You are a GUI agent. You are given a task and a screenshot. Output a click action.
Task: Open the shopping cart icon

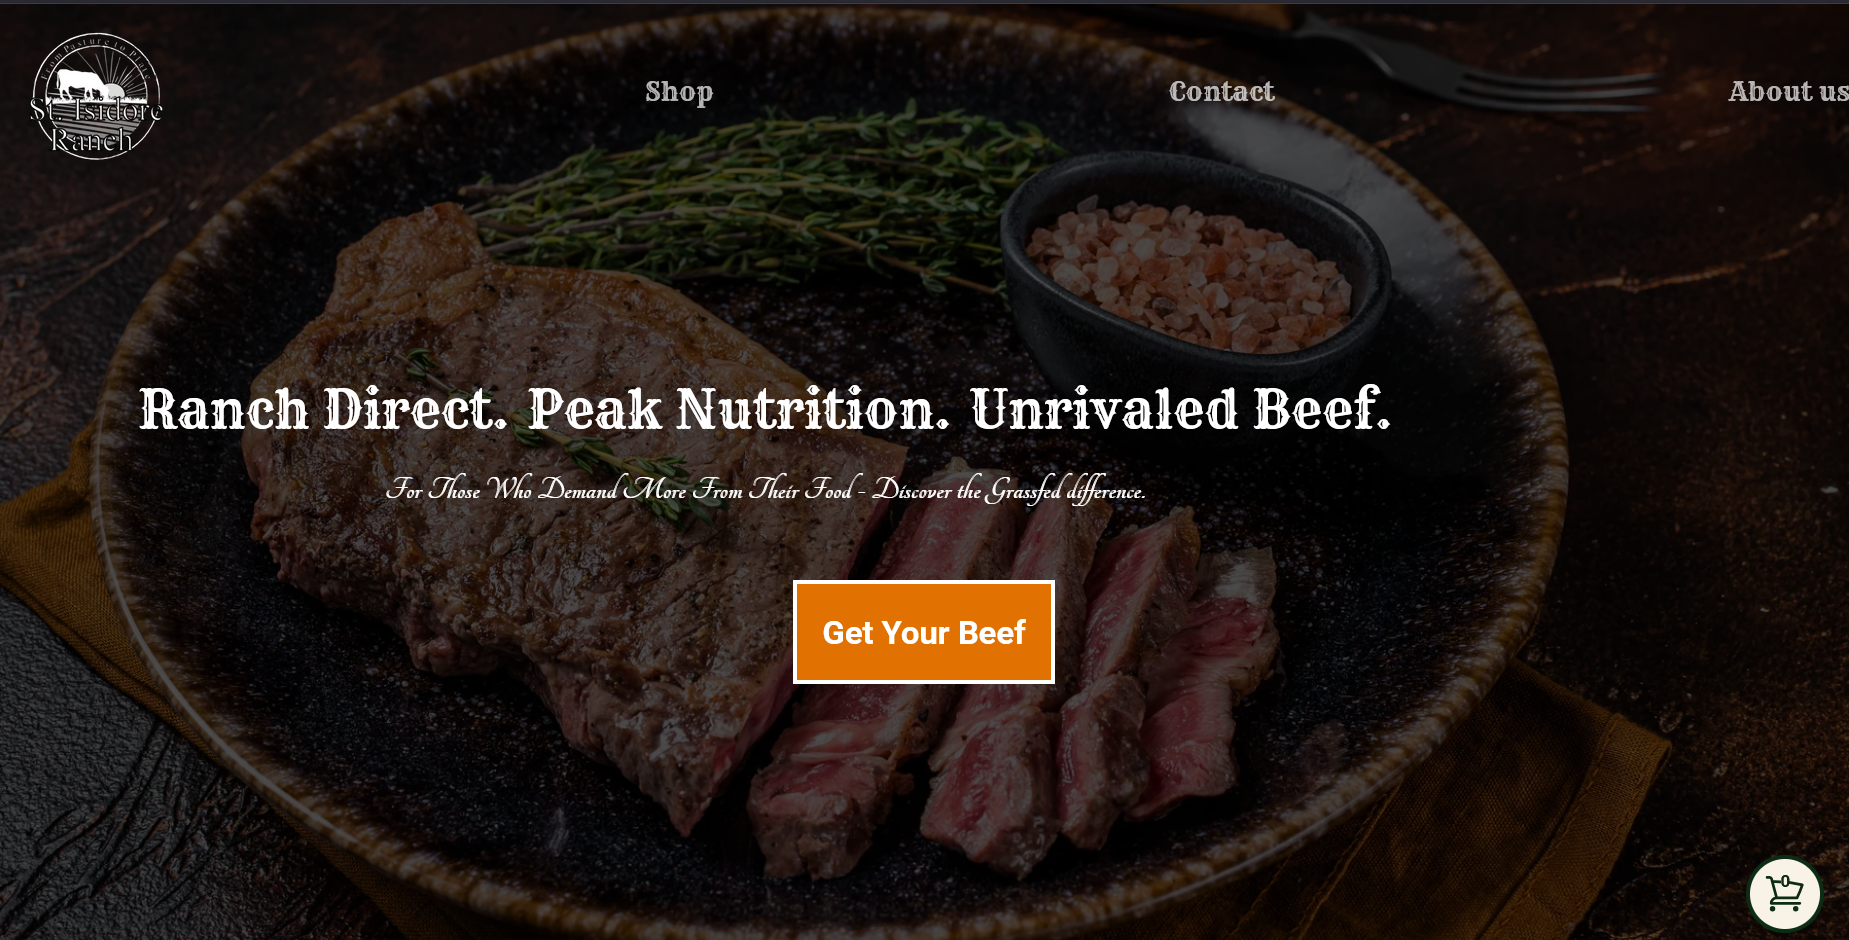pos(1785,894)
